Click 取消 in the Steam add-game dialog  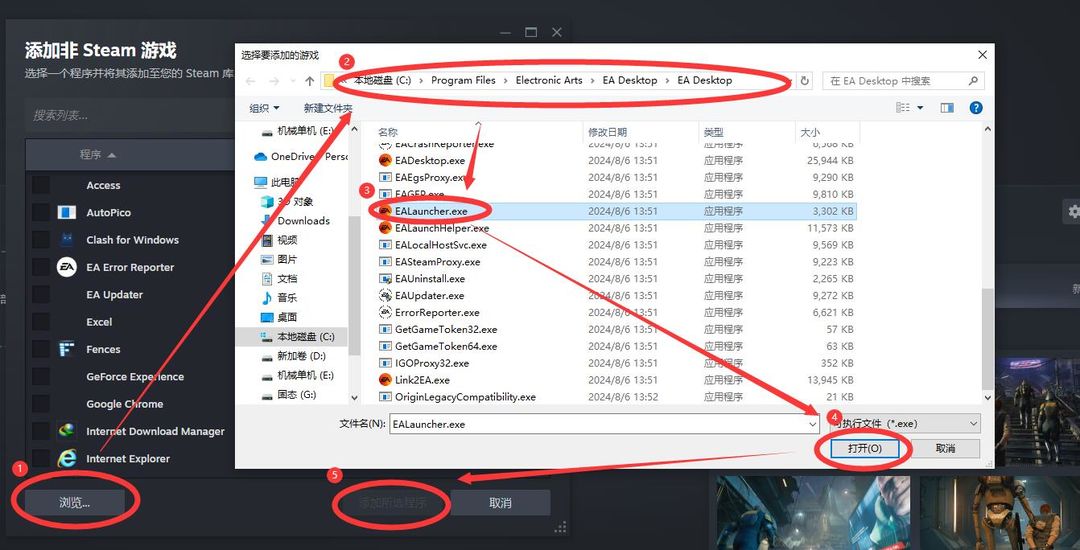(x=500, y=503)
